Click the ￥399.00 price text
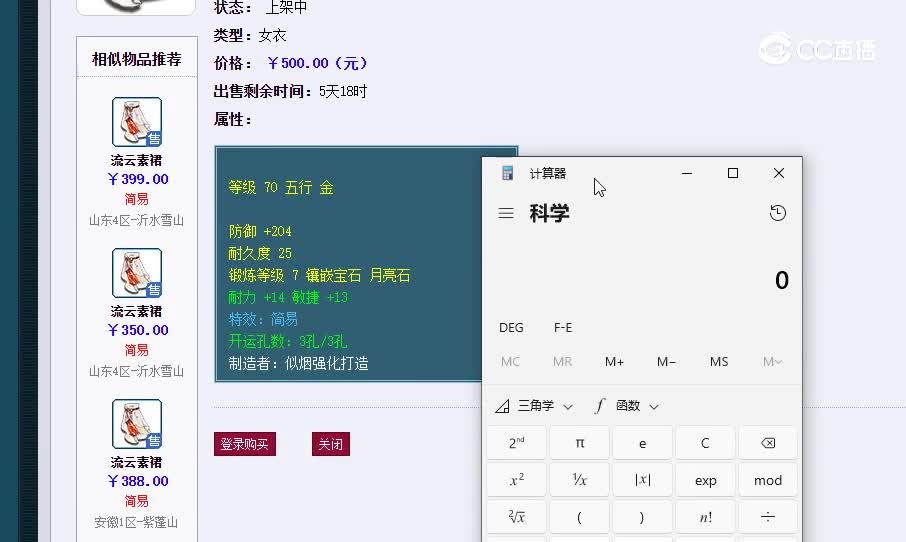 [138, 179]
